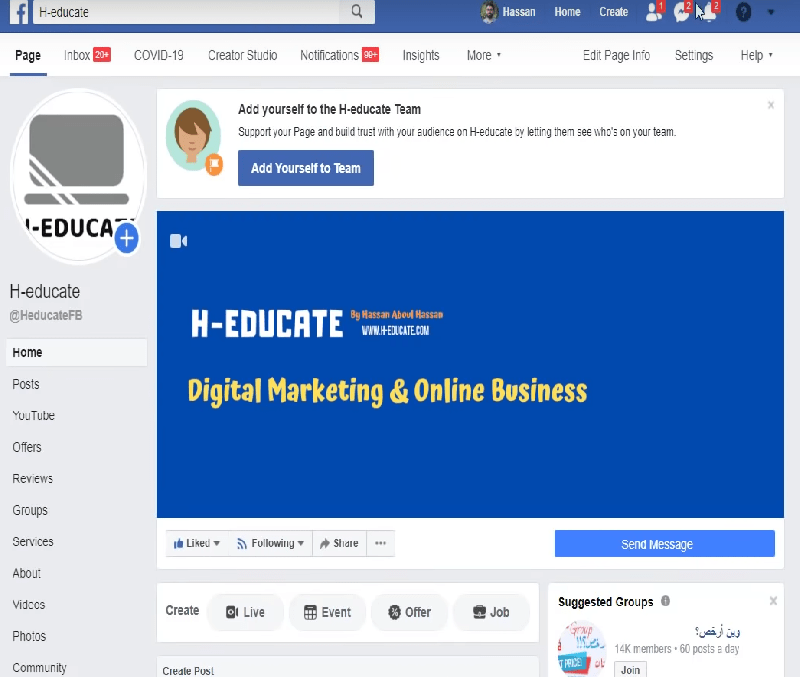Click the Hassan profile link
This screenshot has width=800, height=677.
click(519, 12)
